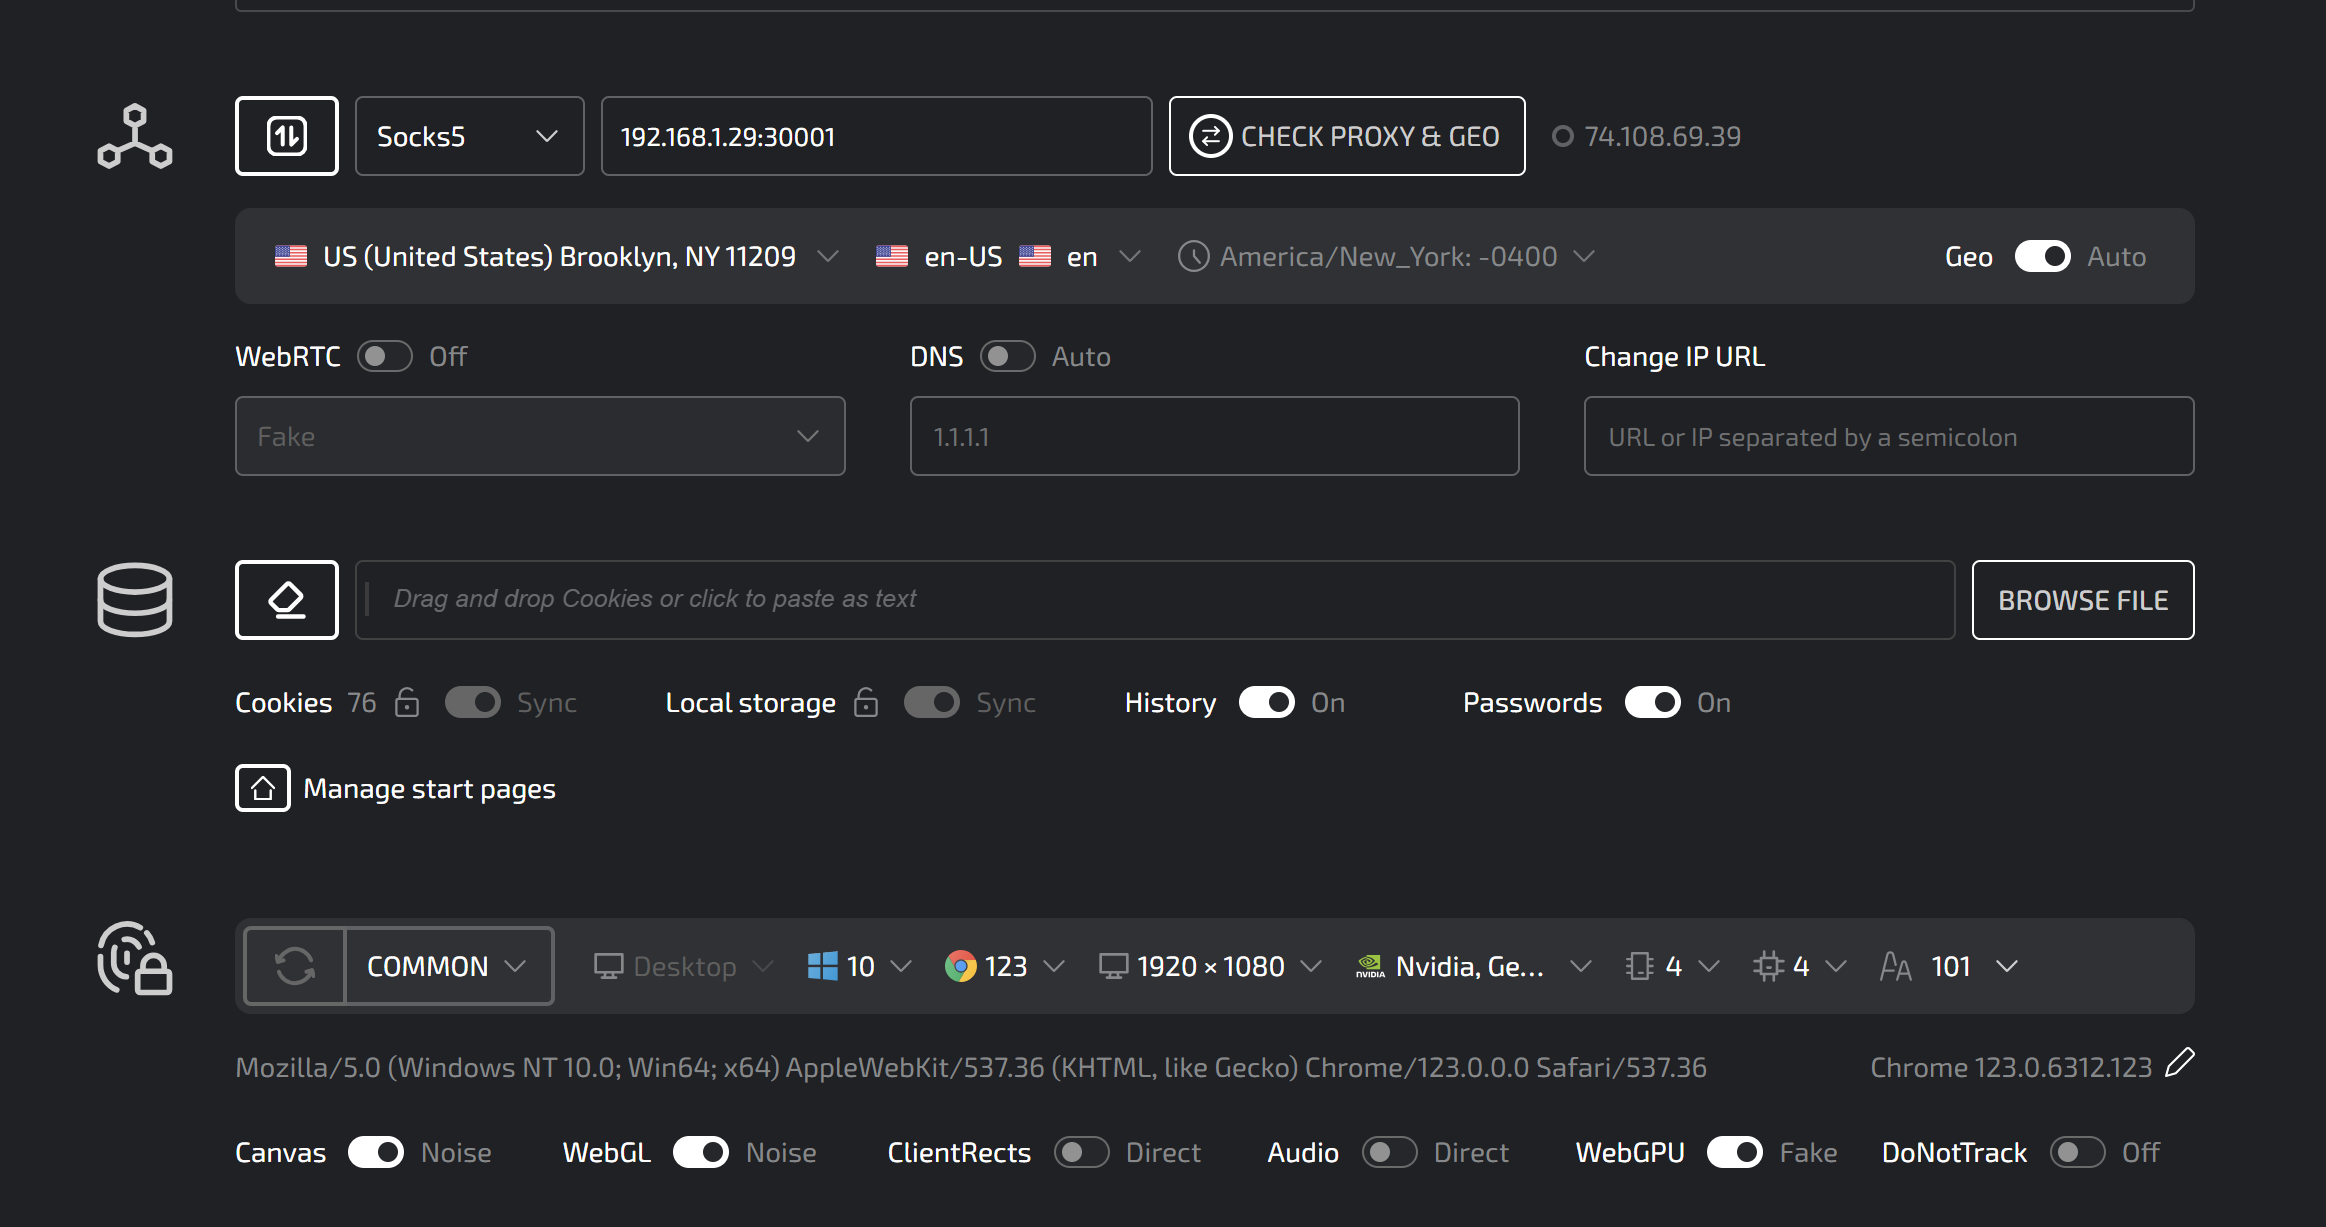Expand the America/New_York timezone dropdown

1386,256
